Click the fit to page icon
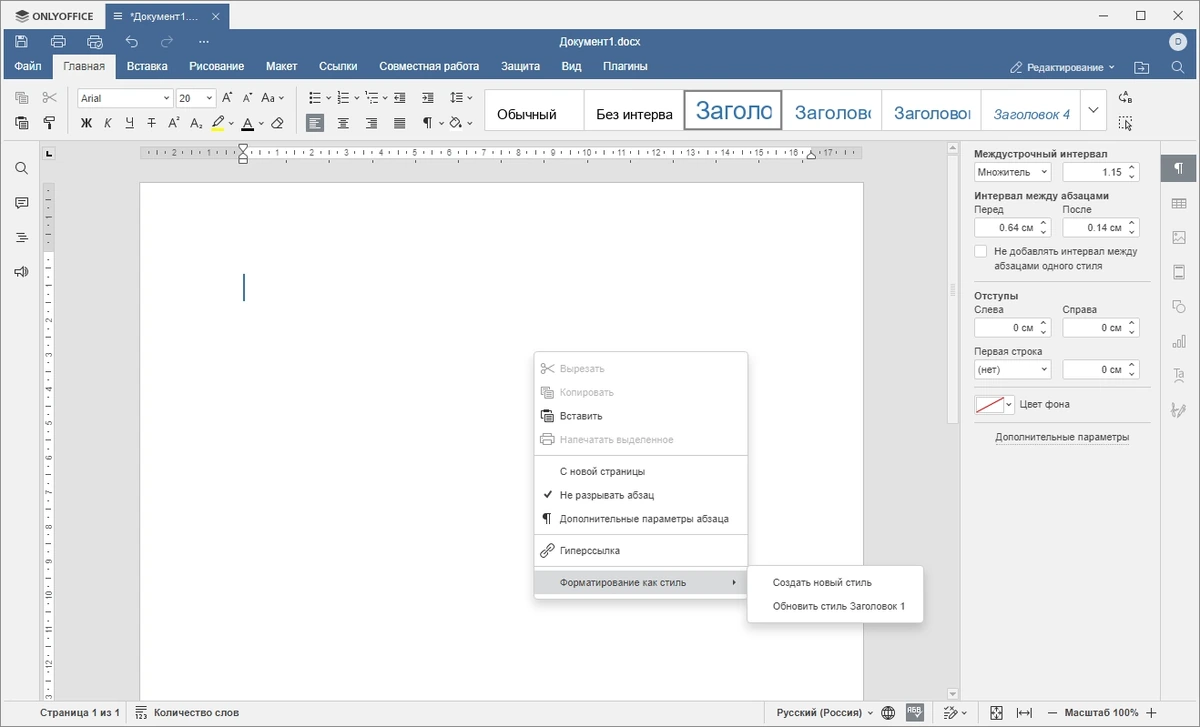Screen dimensions: 1200x727 (x=996, y=713)
